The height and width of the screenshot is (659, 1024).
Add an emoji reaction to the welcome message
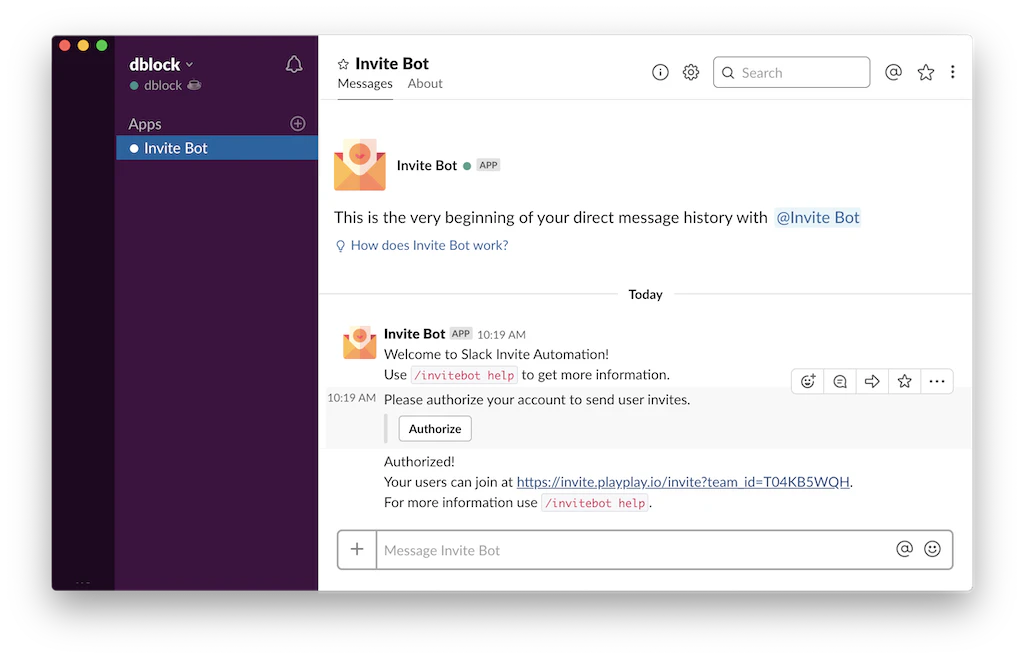coord(807,381)
